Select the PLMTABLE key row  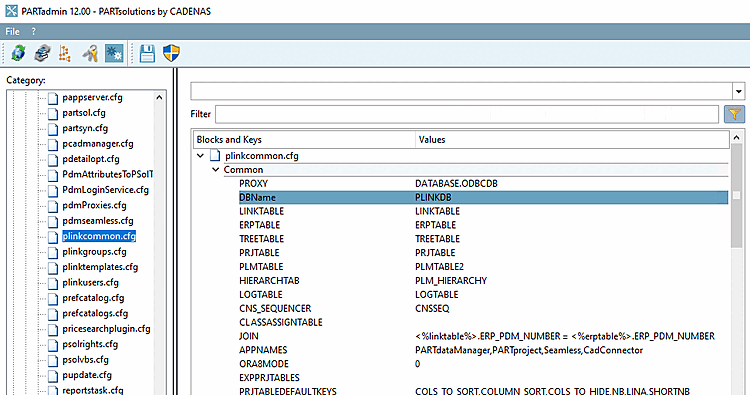pos(483,266)
